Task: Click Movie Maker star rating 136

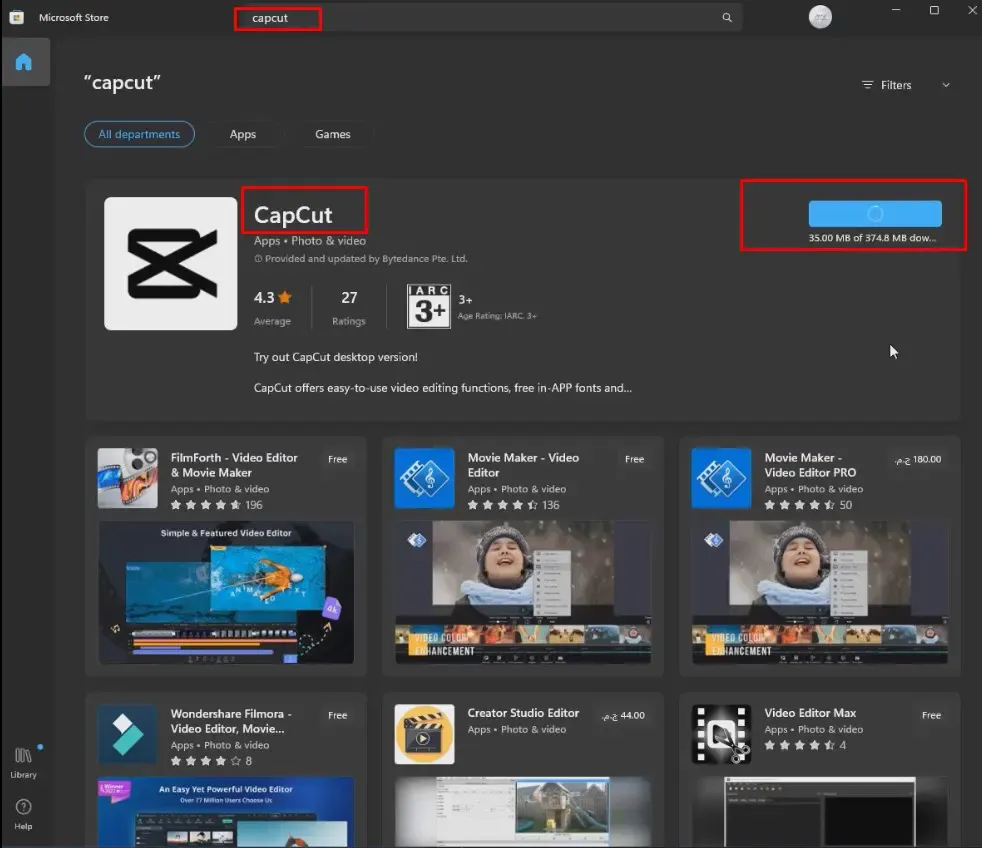Action: pyautogui.click(x=514, y=505)
